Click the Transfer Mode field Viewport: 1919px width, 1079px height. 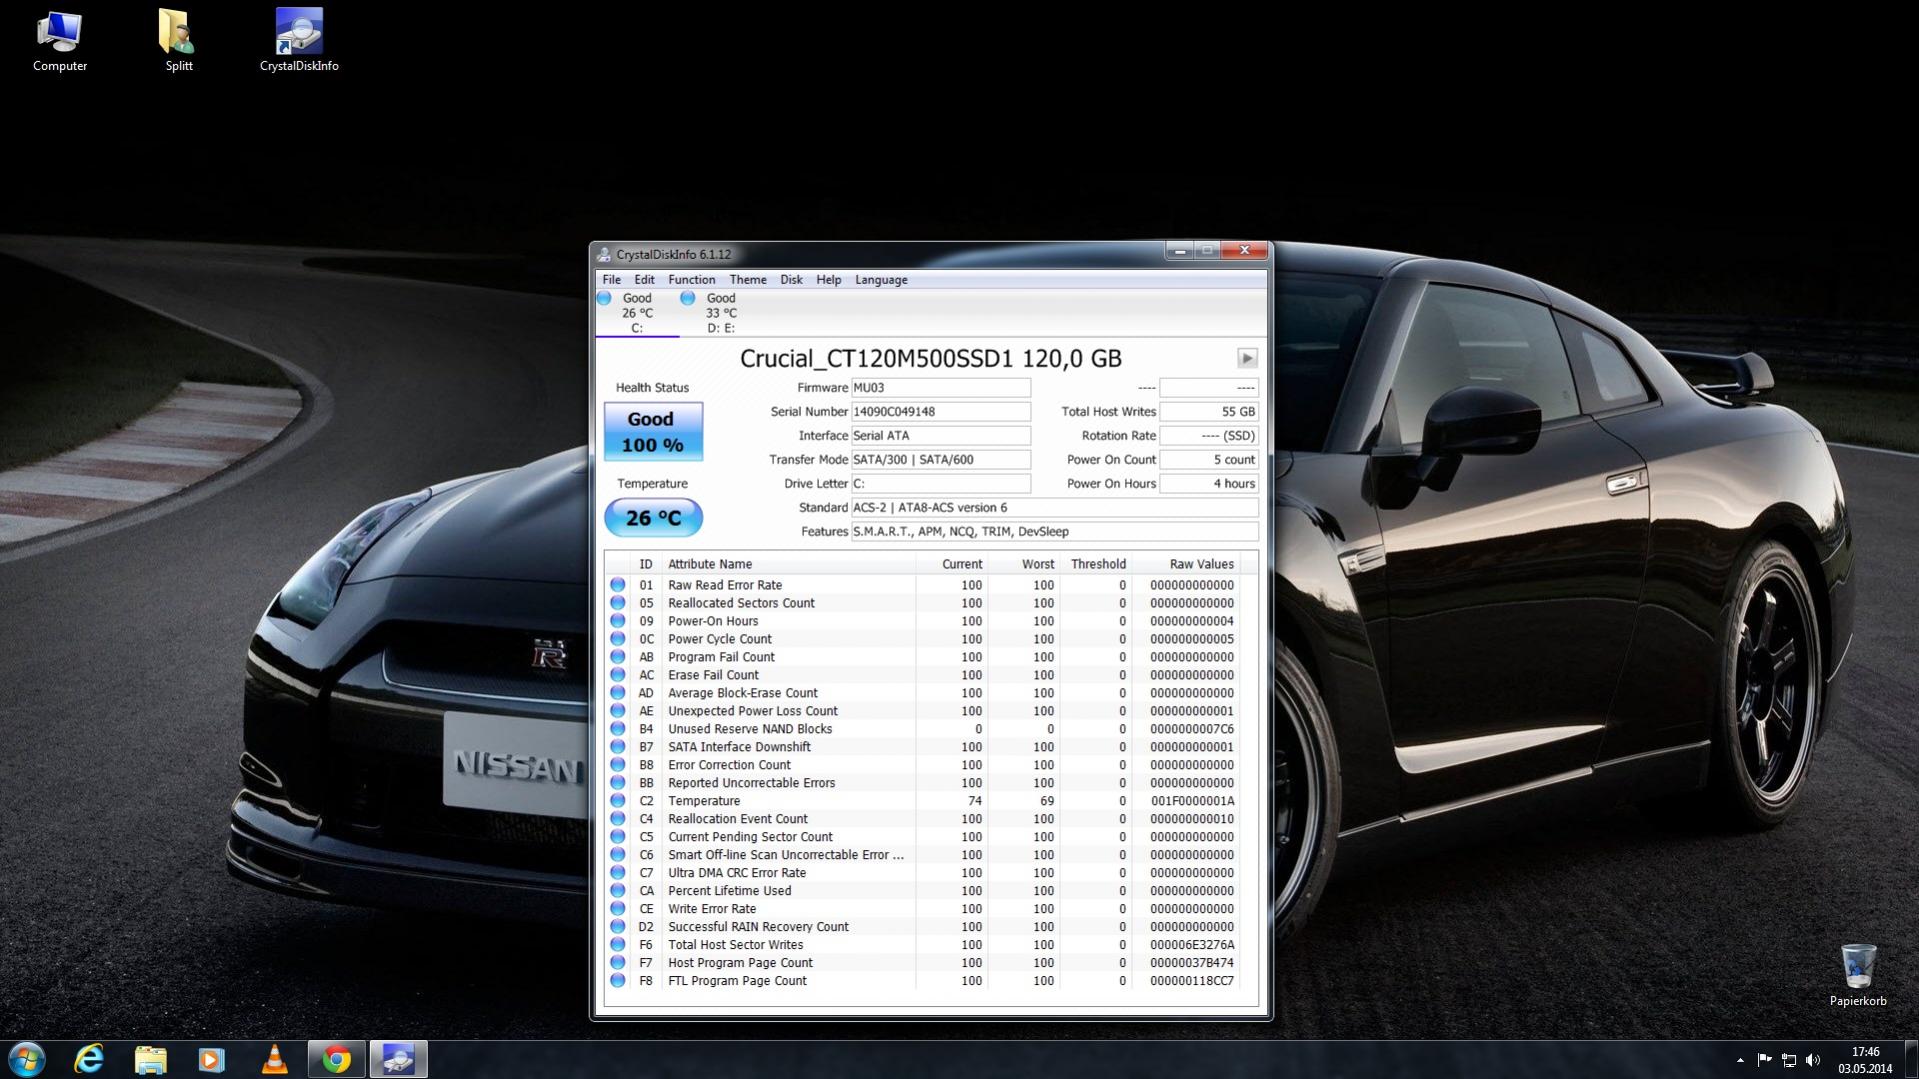pyautogui.click(x=940, y=460)
